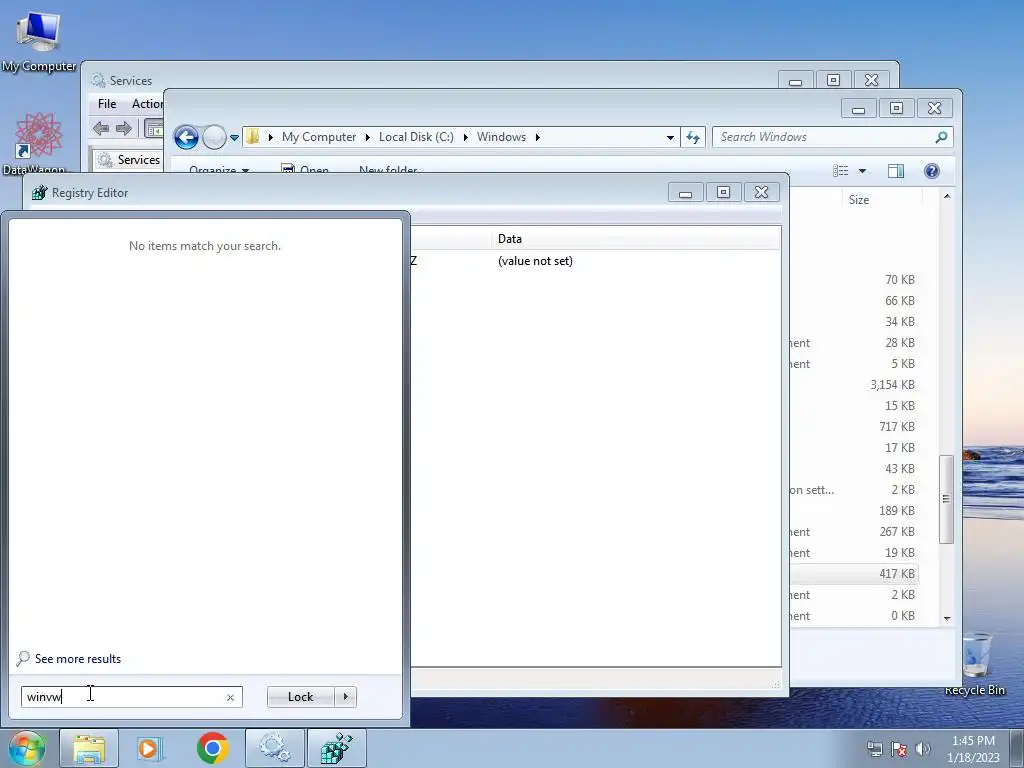Show the preview pane in Explorer
Viewport: 1024px width, 768px height.
tap(896, 171)
